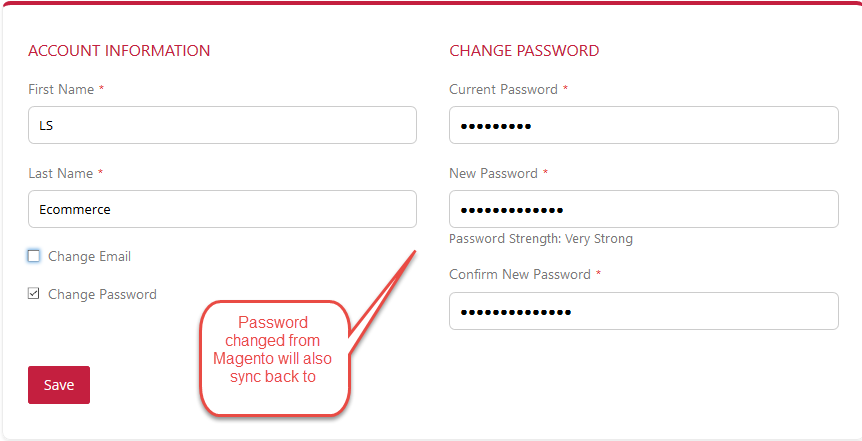Click the Last Name label
Viewport: 862px width, 441px height.
[60, 173]
